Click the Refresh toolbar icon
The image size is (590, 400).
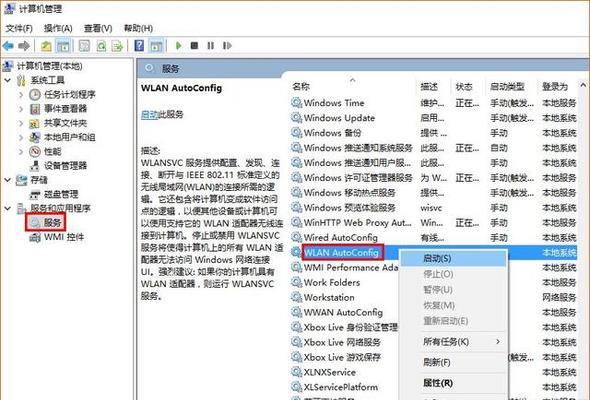[101, 46]
